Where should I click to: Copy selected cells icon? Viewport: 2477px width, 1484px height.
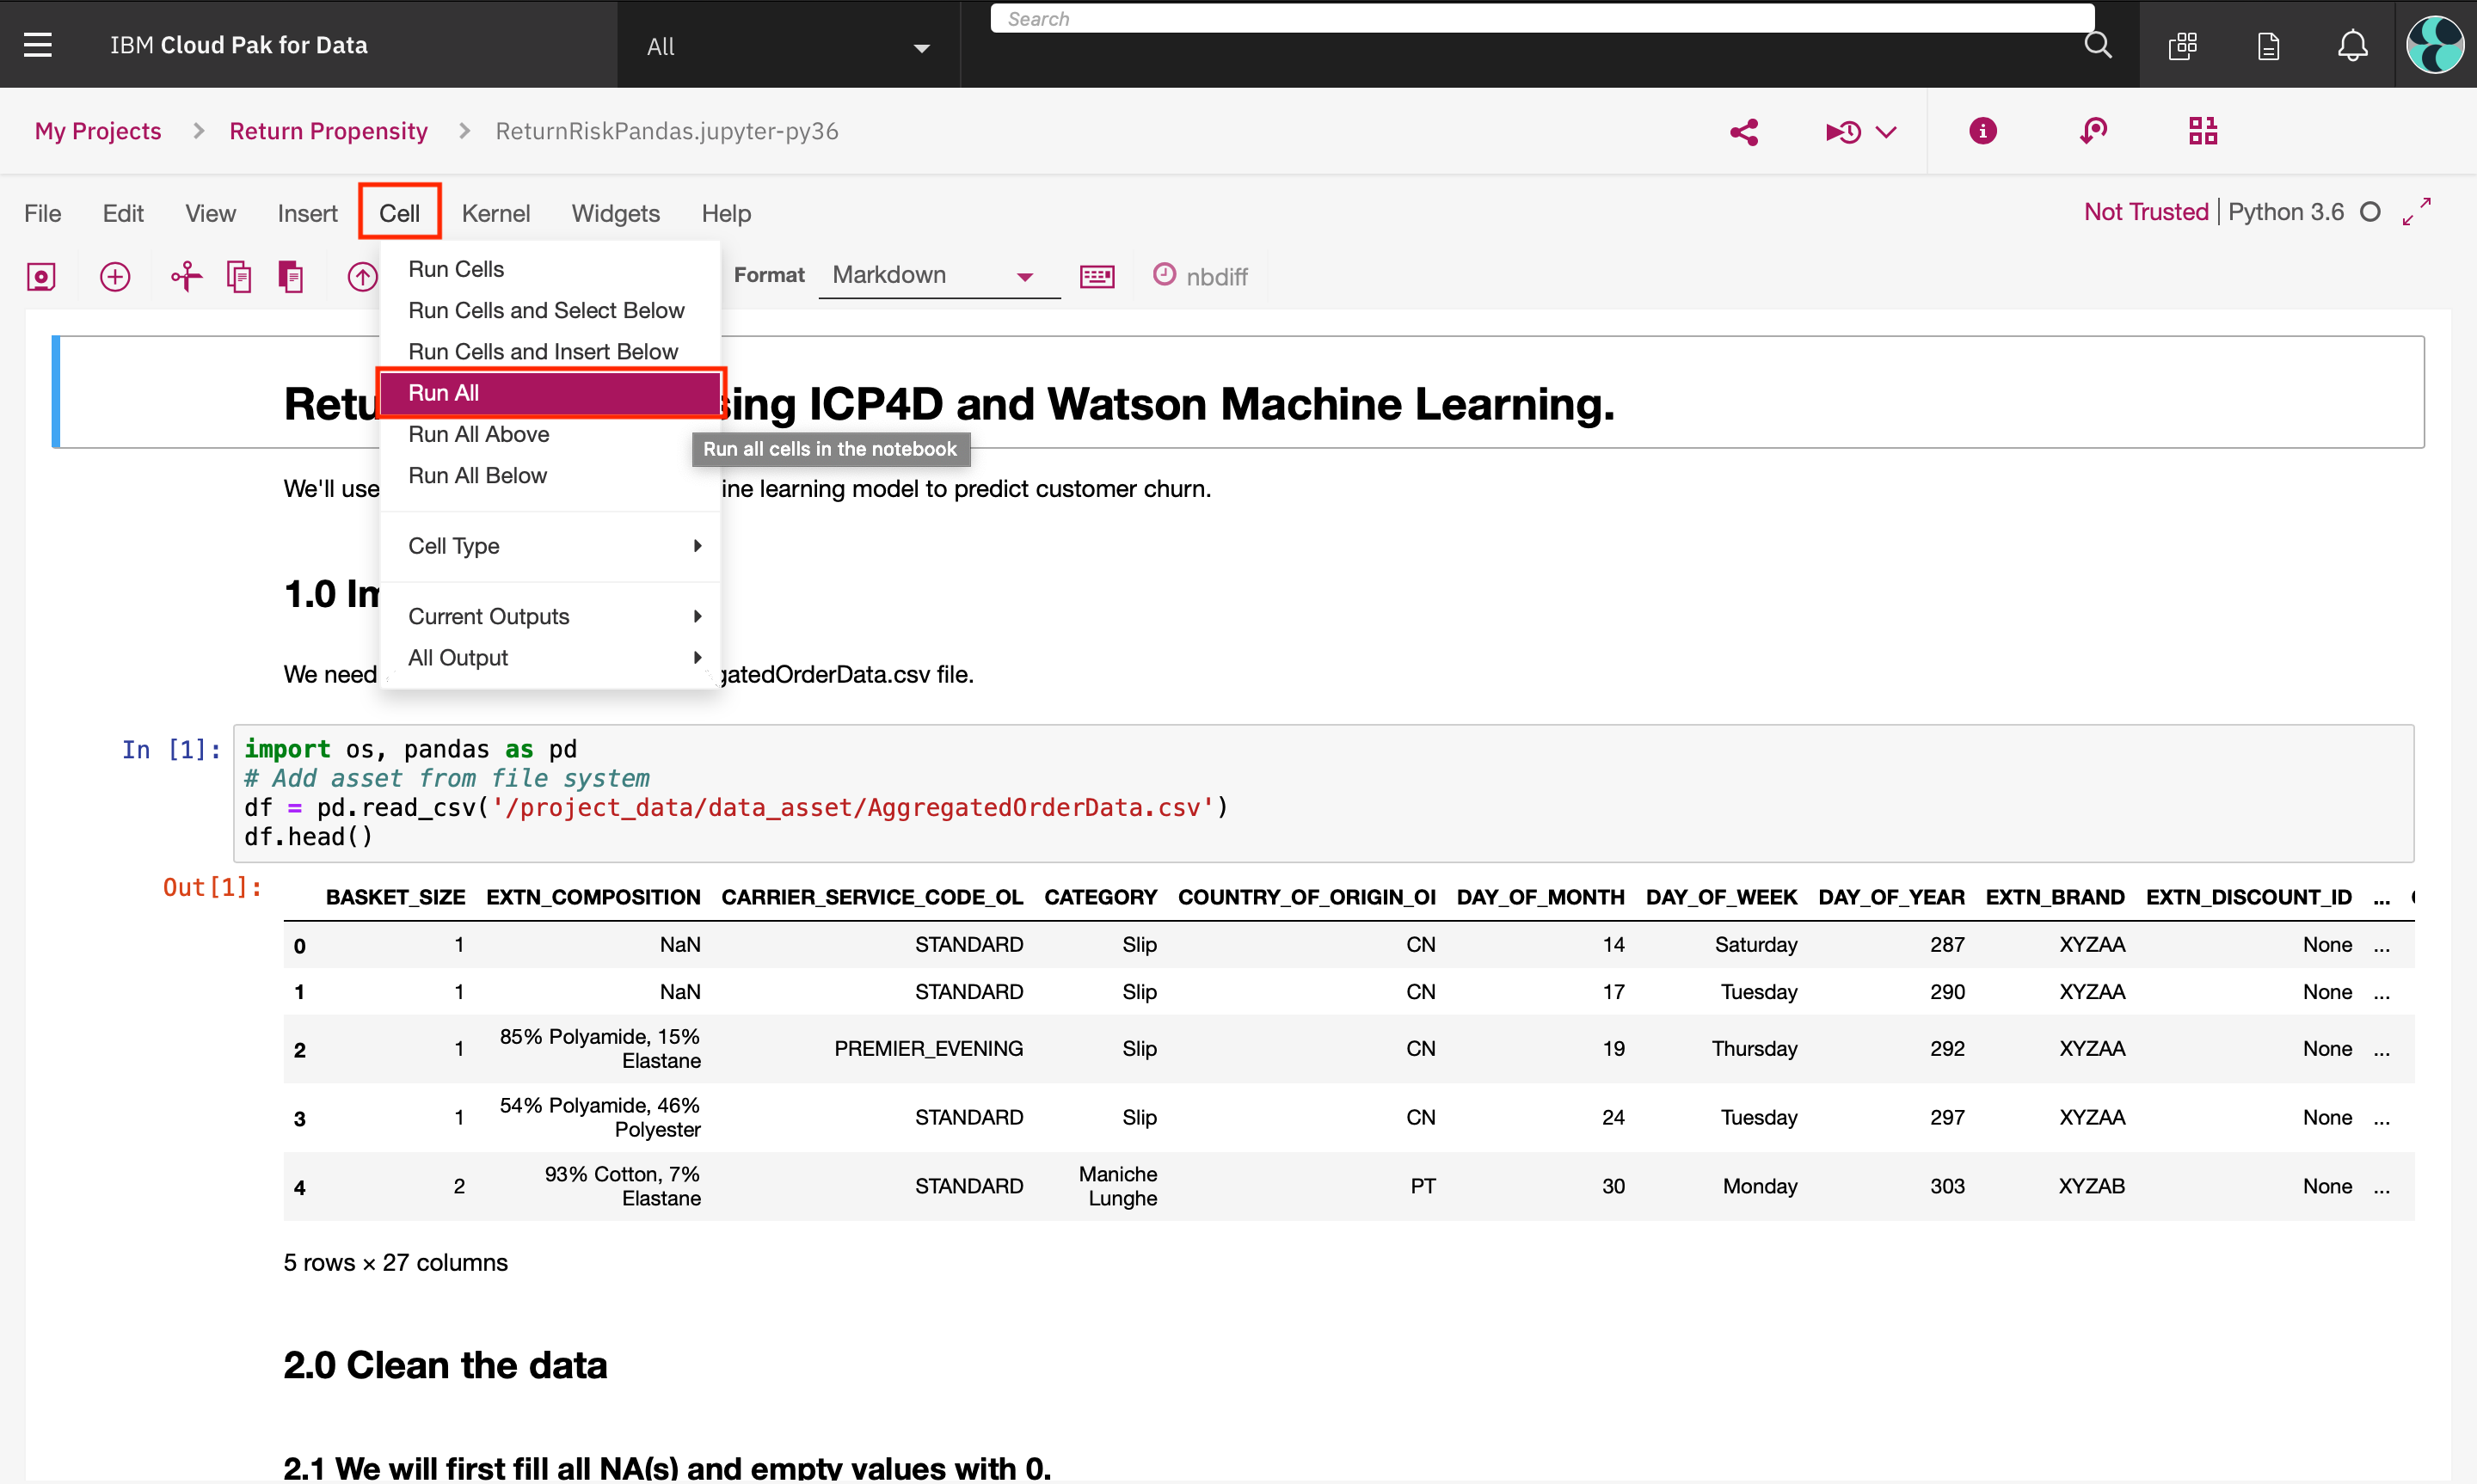(x=238, y=276)
